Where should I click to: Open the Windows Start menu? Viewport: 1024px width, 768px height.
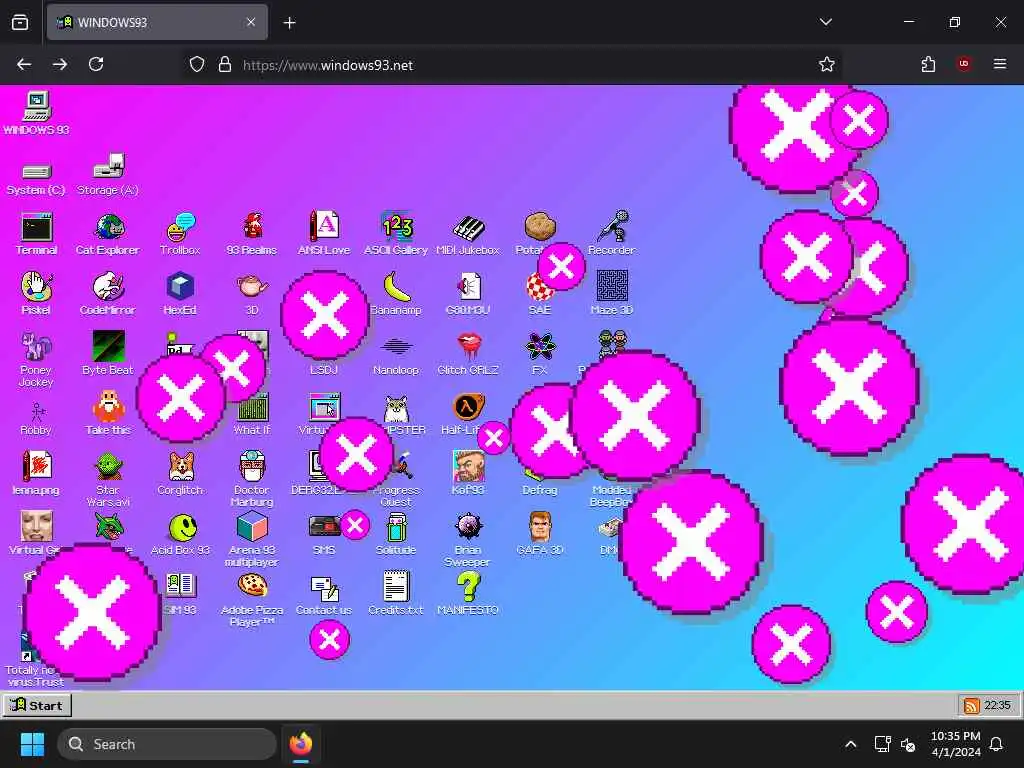pyautogui.click(x=32, y=744)
